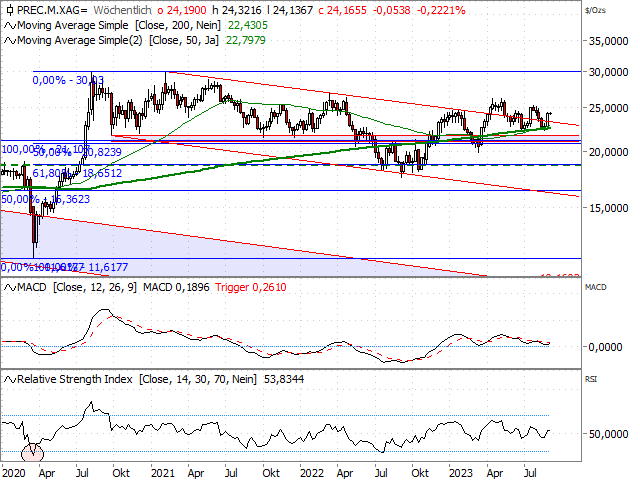
Task: Select the Moving Average Simple(2) label
Action: 80,40
